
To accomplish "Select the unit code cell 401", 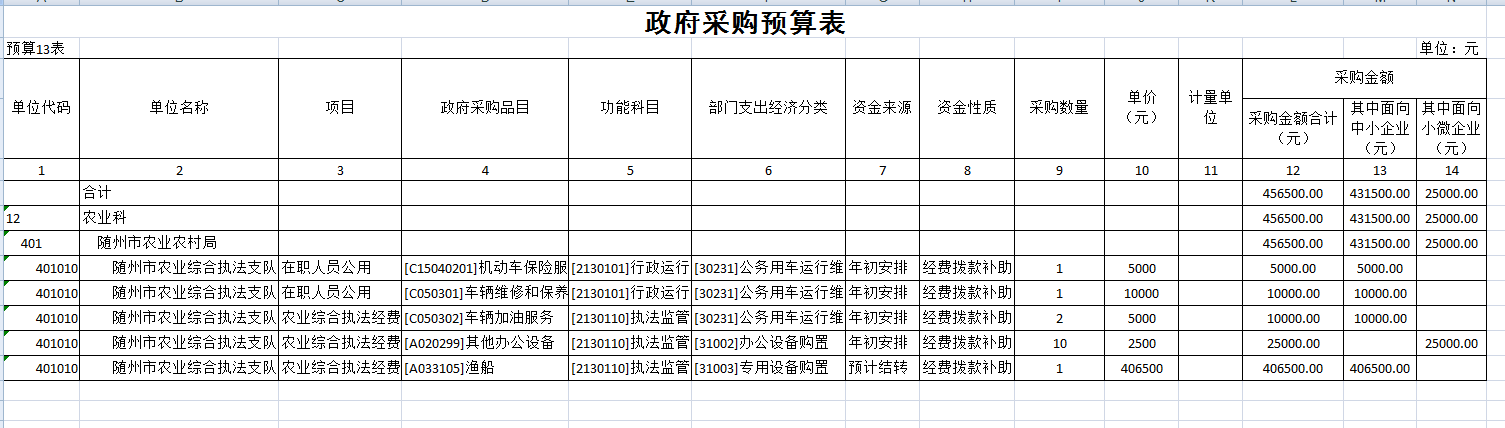I will coord(41,243).
